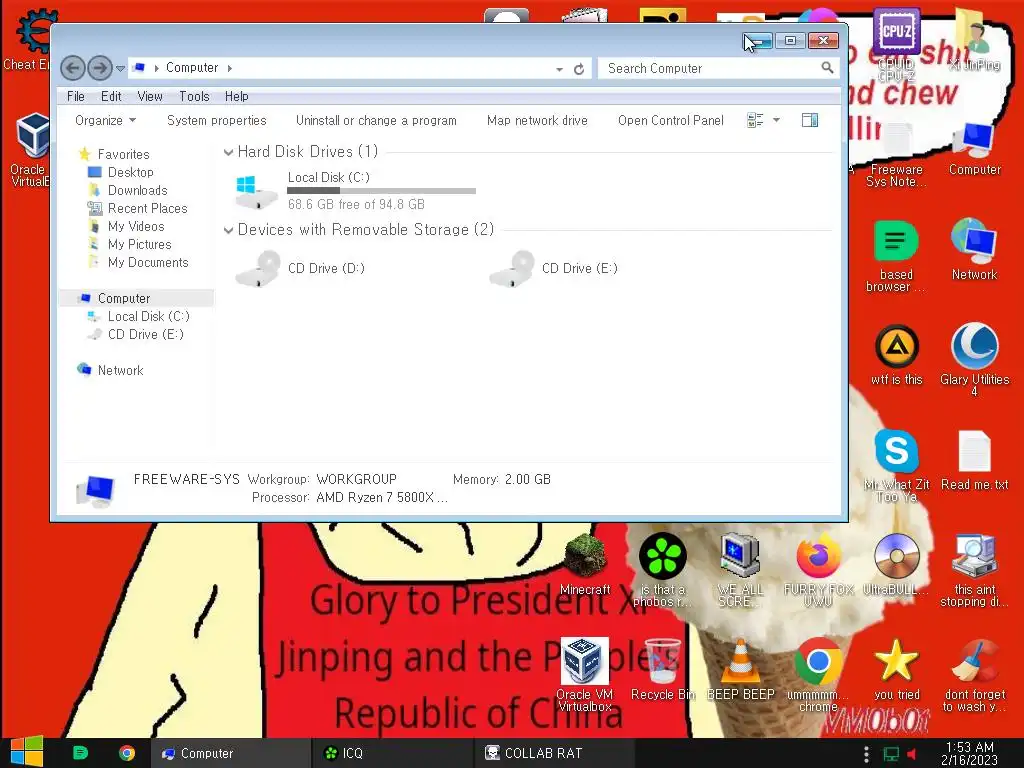1024x768 pixels.
Task: Open My Pictures in Favorites
Action: coord(140,244)
